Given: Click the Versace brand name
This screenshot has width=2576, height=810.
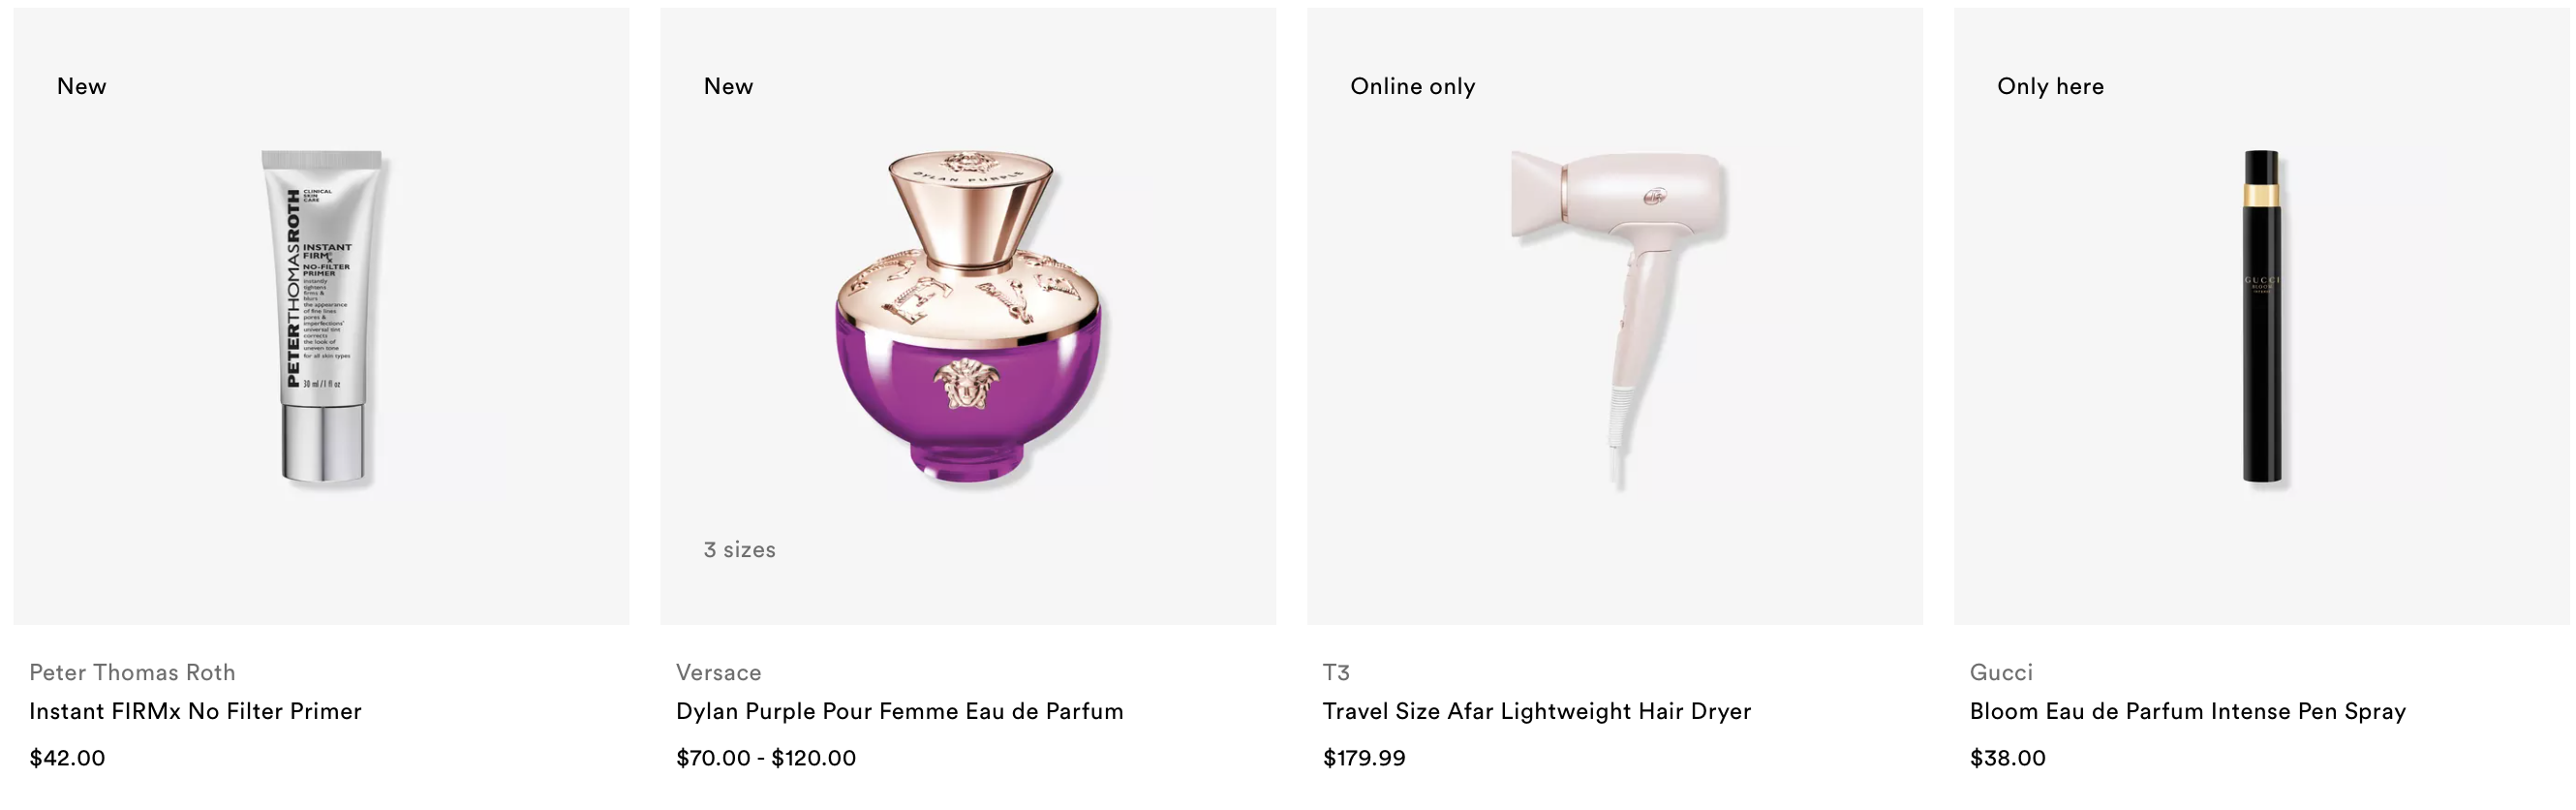Looking at the screenshot, I should coord(718,672).
